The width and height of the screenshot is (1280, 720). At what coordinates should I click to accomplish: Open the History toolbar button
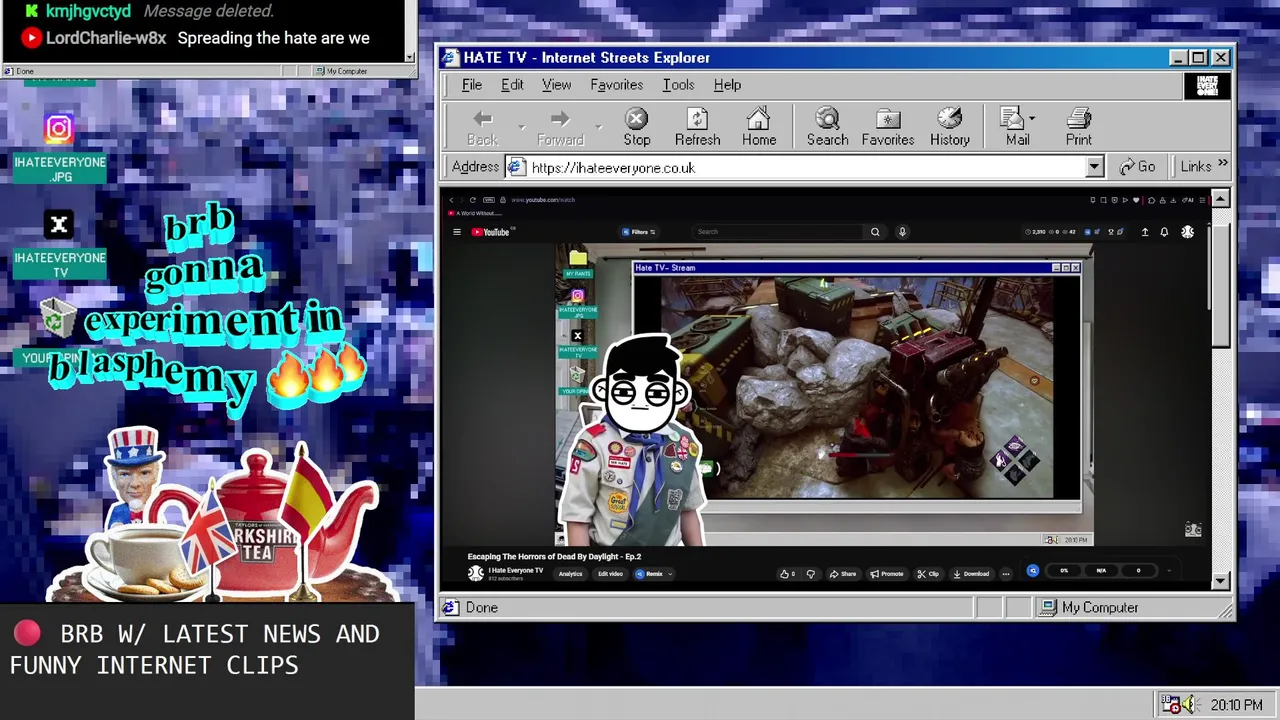pos(950,128)
